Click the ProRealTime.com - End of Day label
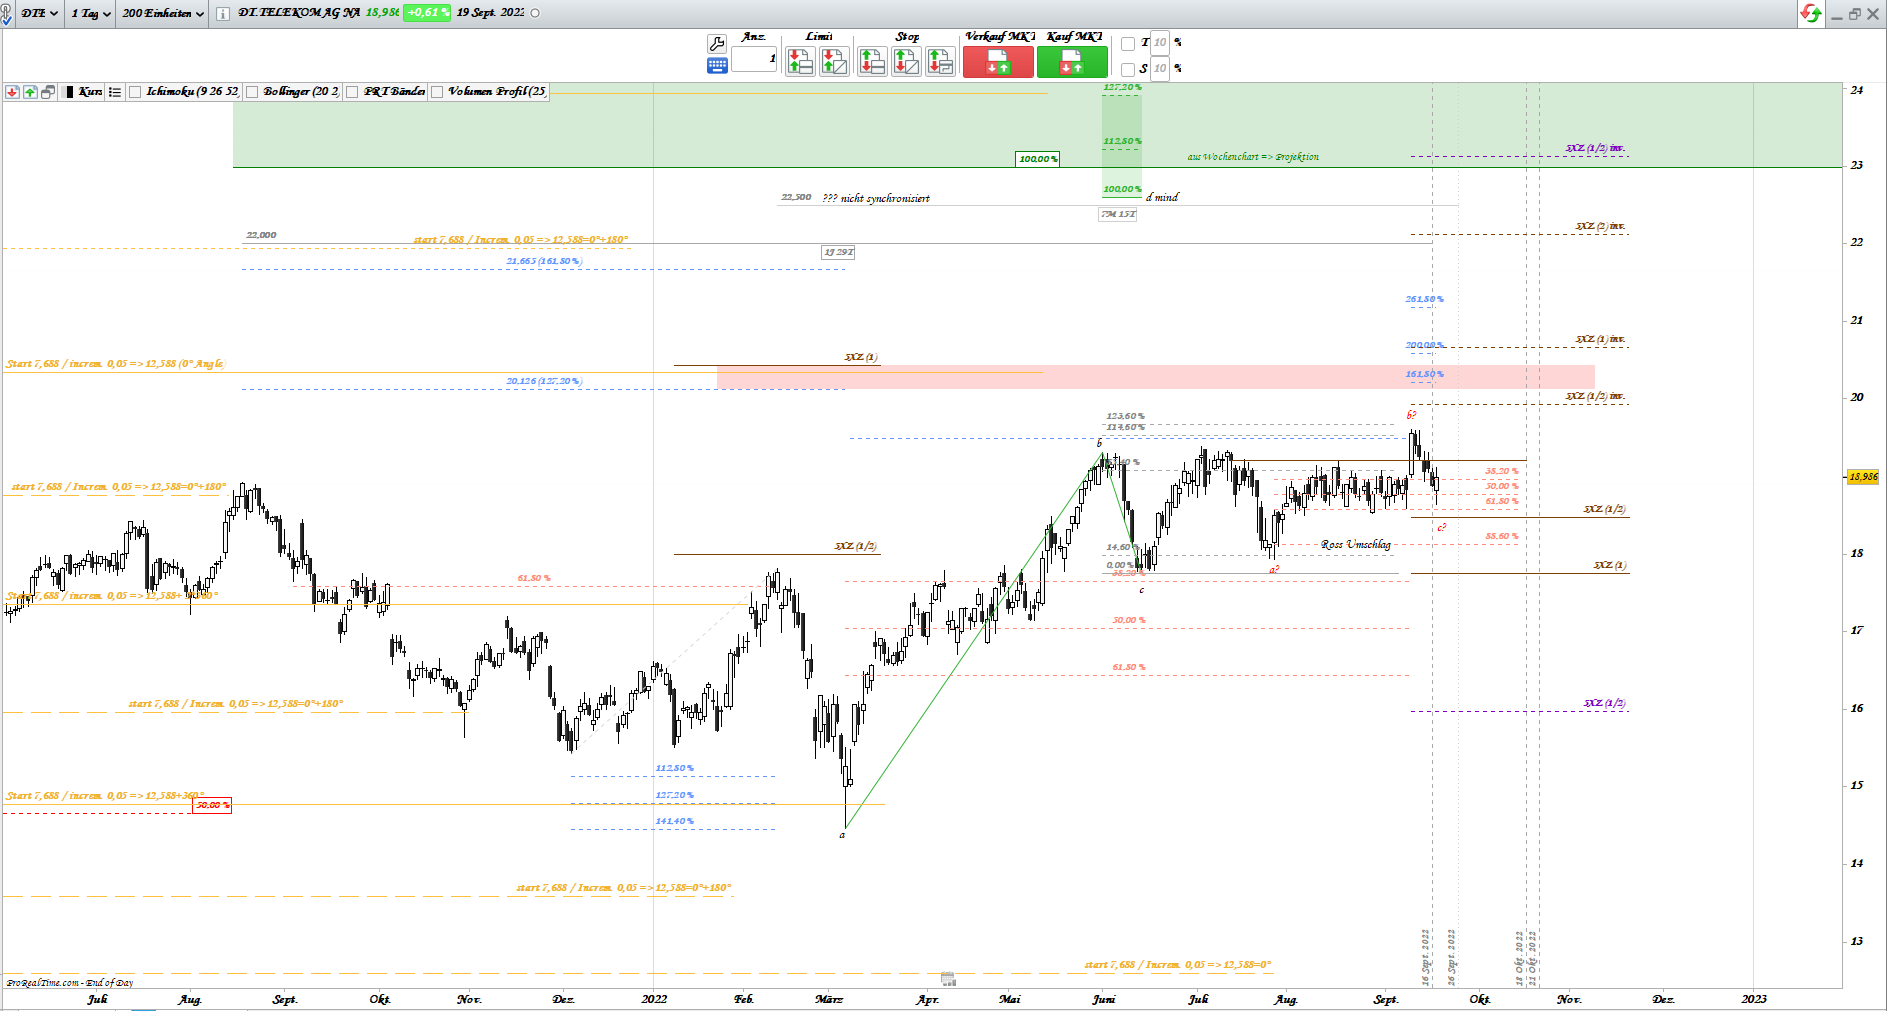1887x1011 pixels. pyautogui.click(x=70, y=983)
